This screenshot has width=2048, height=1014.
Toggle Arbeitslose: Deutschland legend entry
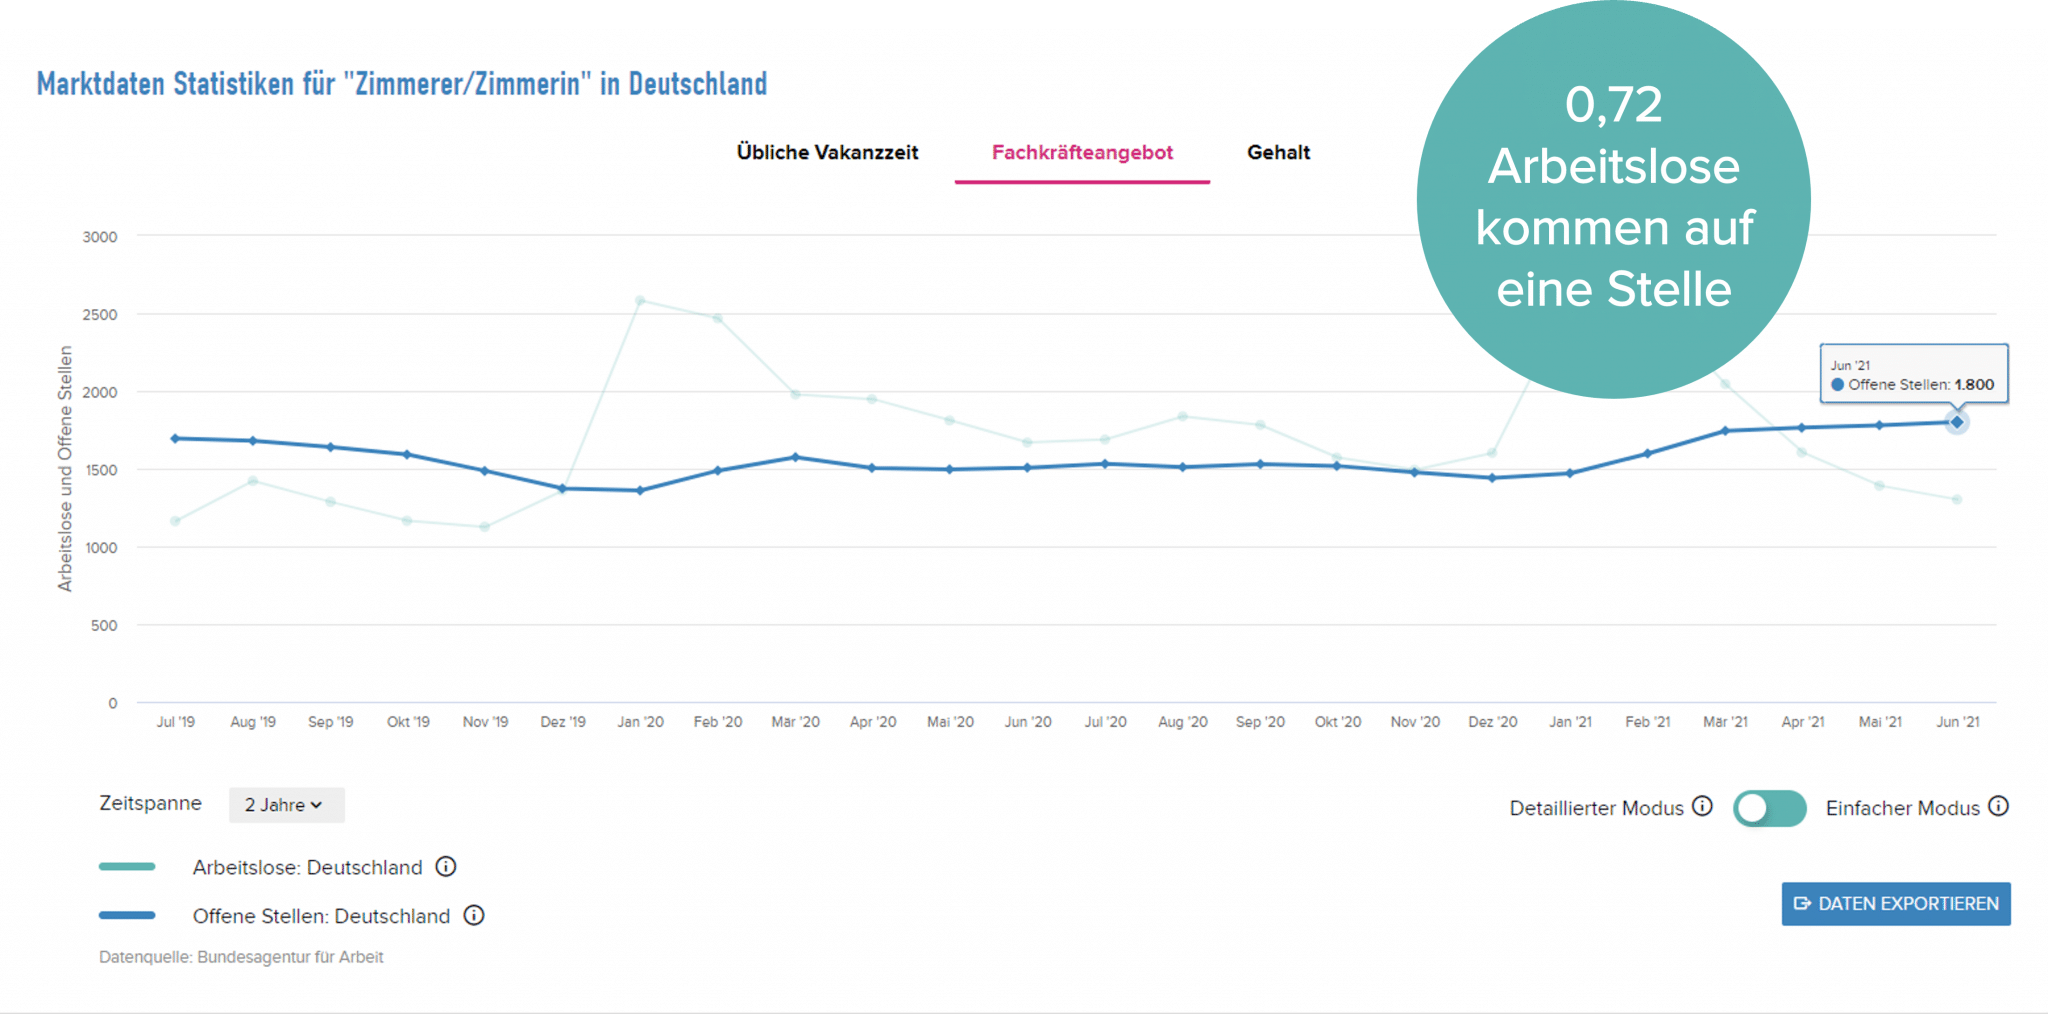pos(308,867)
